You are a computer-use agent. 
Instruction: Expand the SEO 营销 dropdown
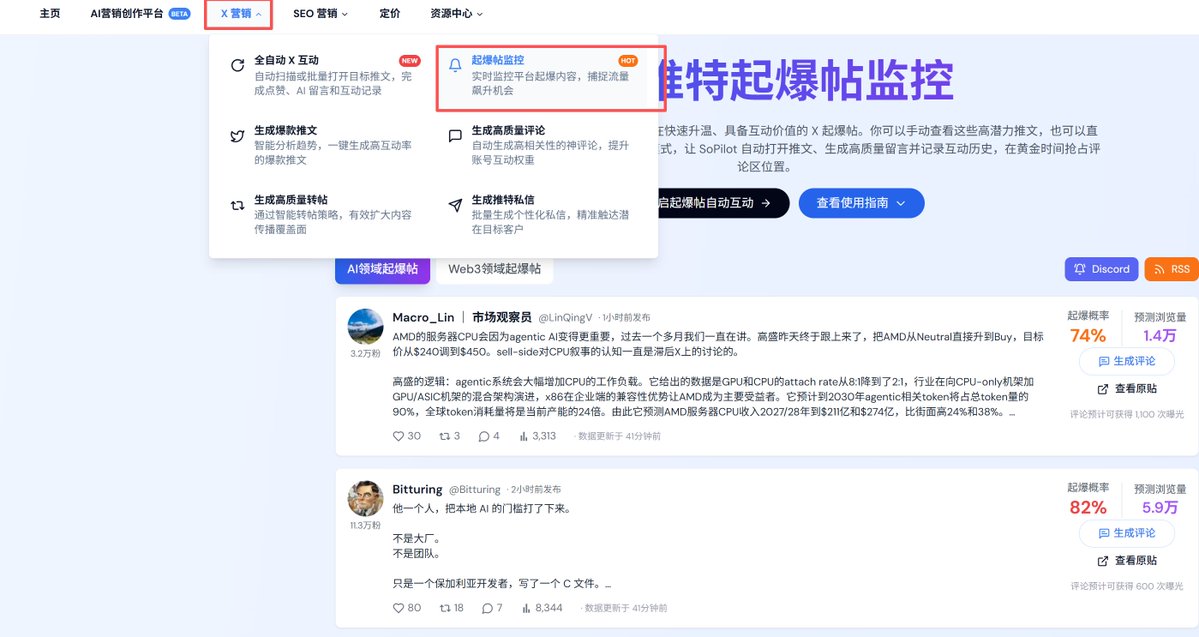(320, 14)
